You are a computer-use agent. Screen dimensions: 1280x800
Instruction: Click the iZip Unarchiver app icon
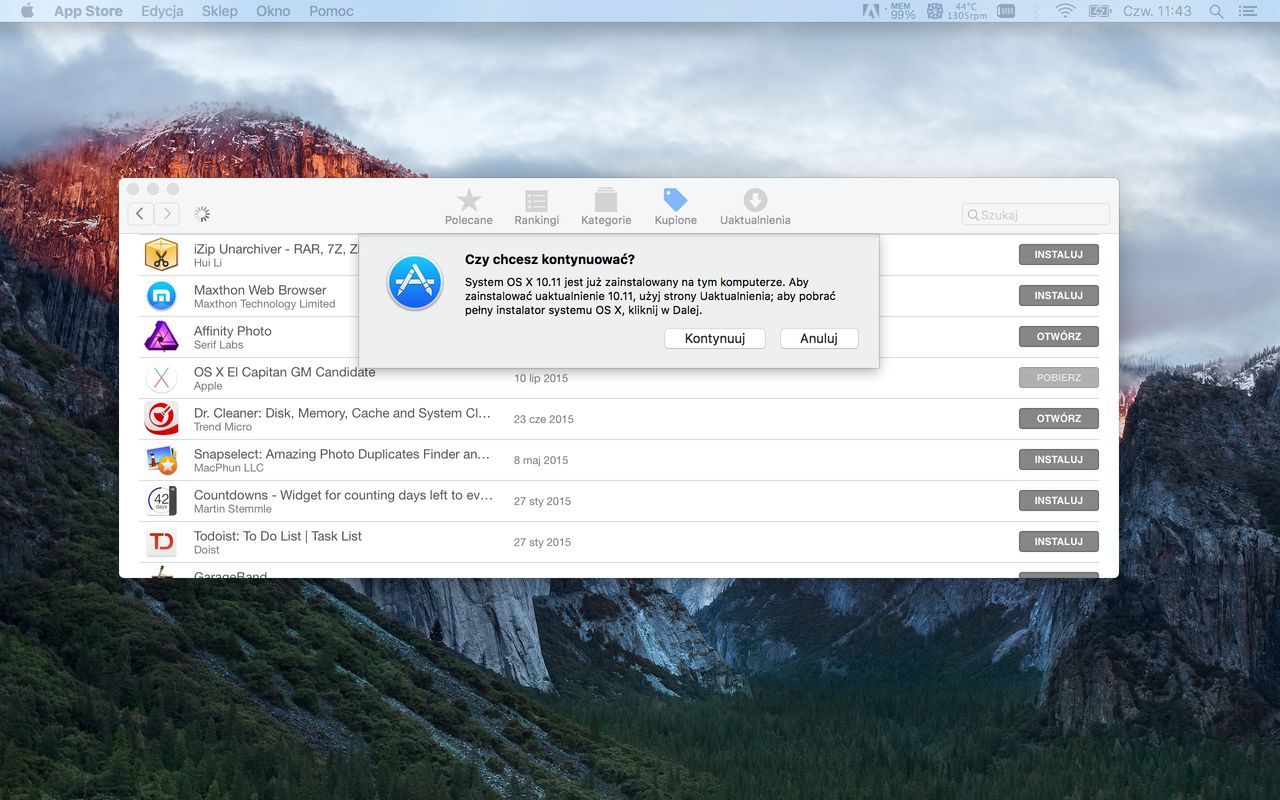(x=161, y=255)
